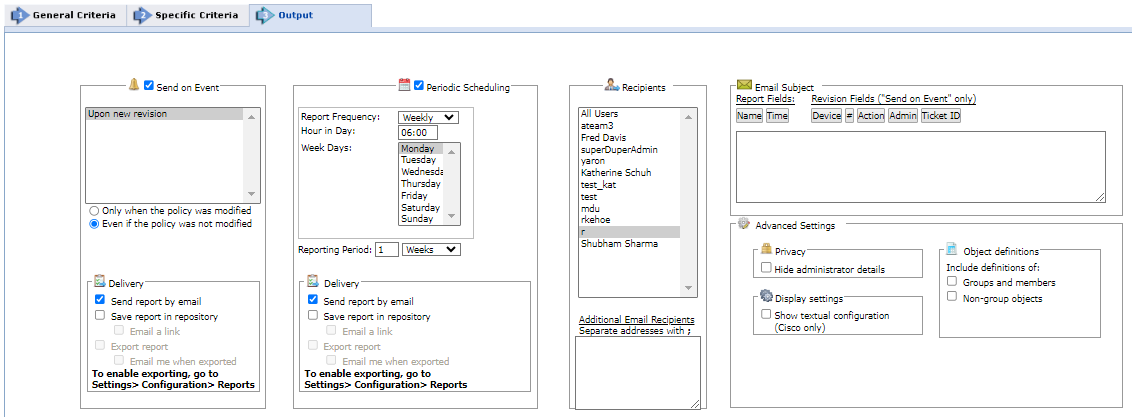Enable Hide administrator details checkbox
Screen dimensions: 1132x417
coord(766,268)
